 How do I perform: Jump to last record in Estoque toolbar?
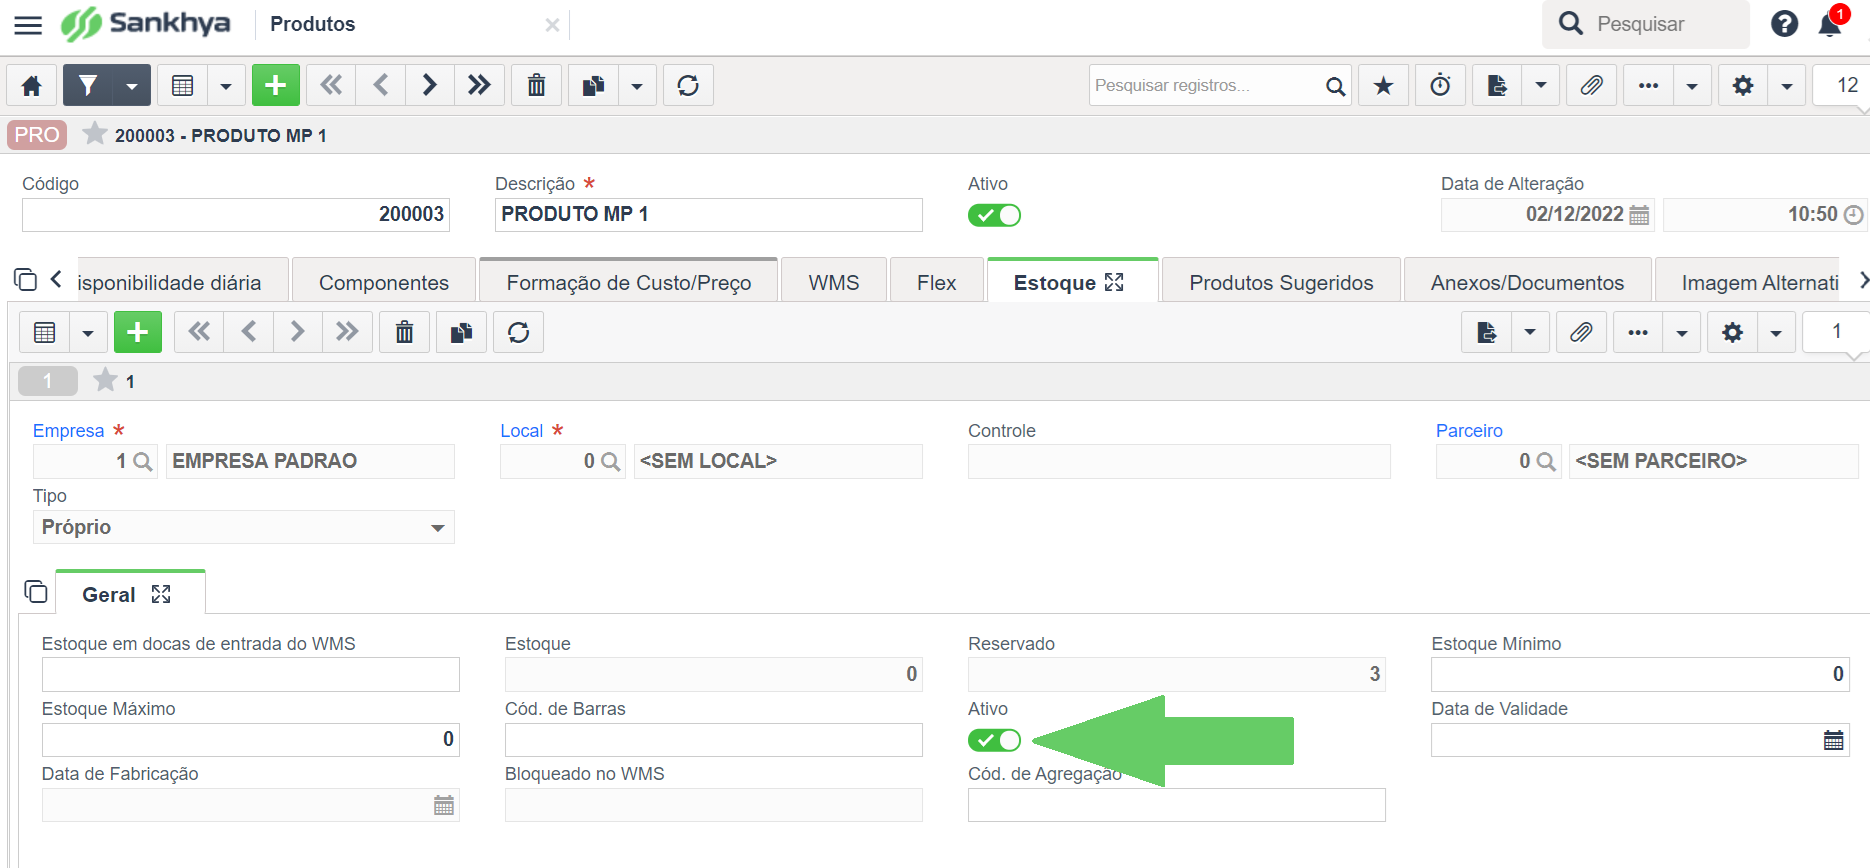click(x=347, y=332)
